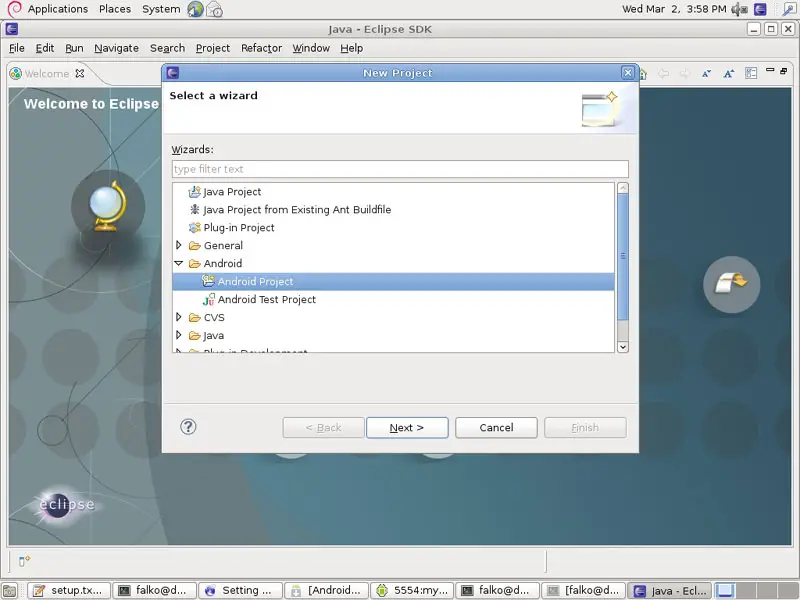Screen dimensions: 800x600
Task: Click the Finish button
Action: (x=585, y=428)
